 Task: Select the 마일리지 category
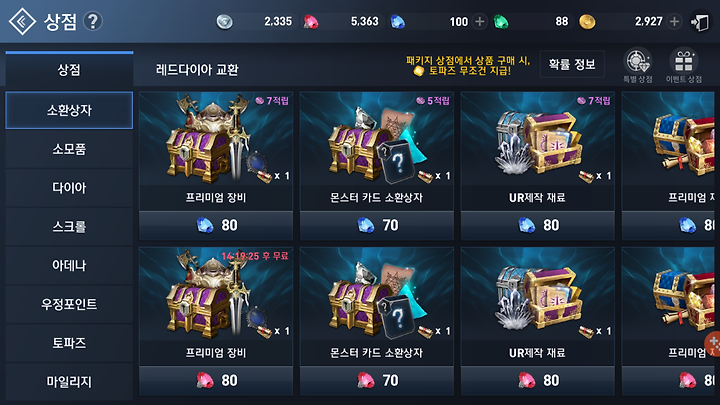(x=69, y=382)
